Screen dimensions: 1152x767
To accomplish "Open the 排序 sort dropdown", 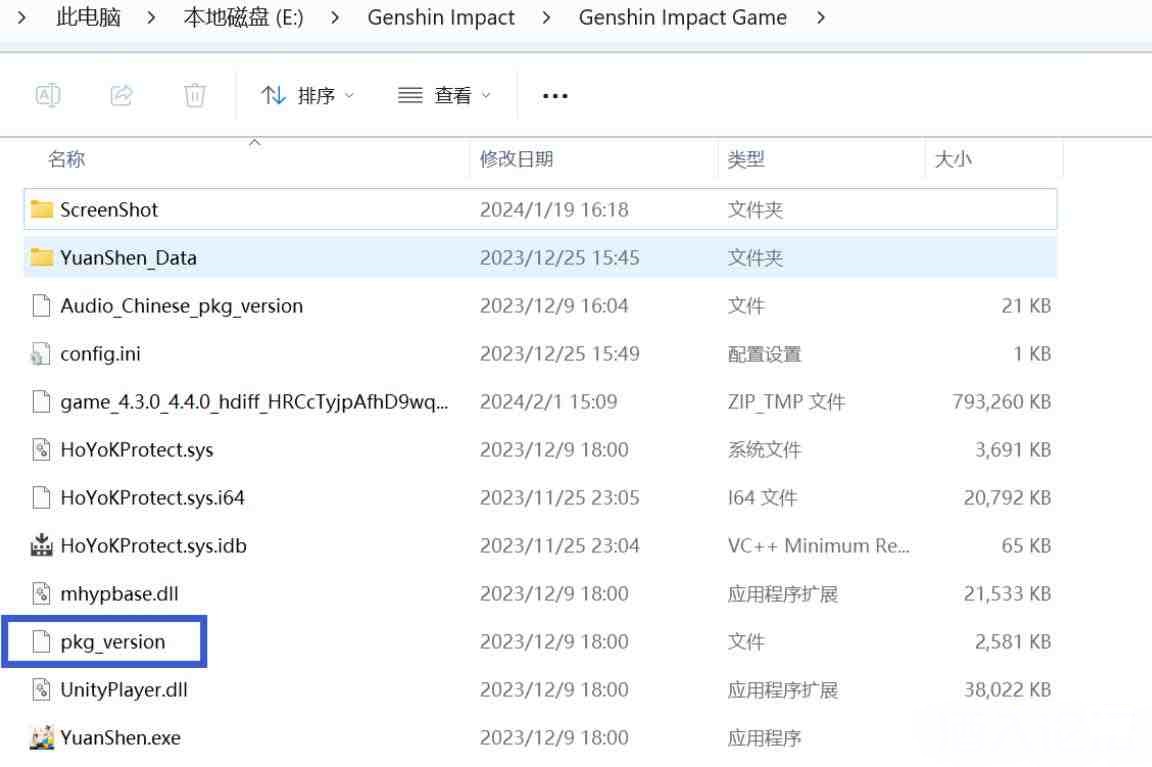I will pyautogui.click(x=307, y=96).
